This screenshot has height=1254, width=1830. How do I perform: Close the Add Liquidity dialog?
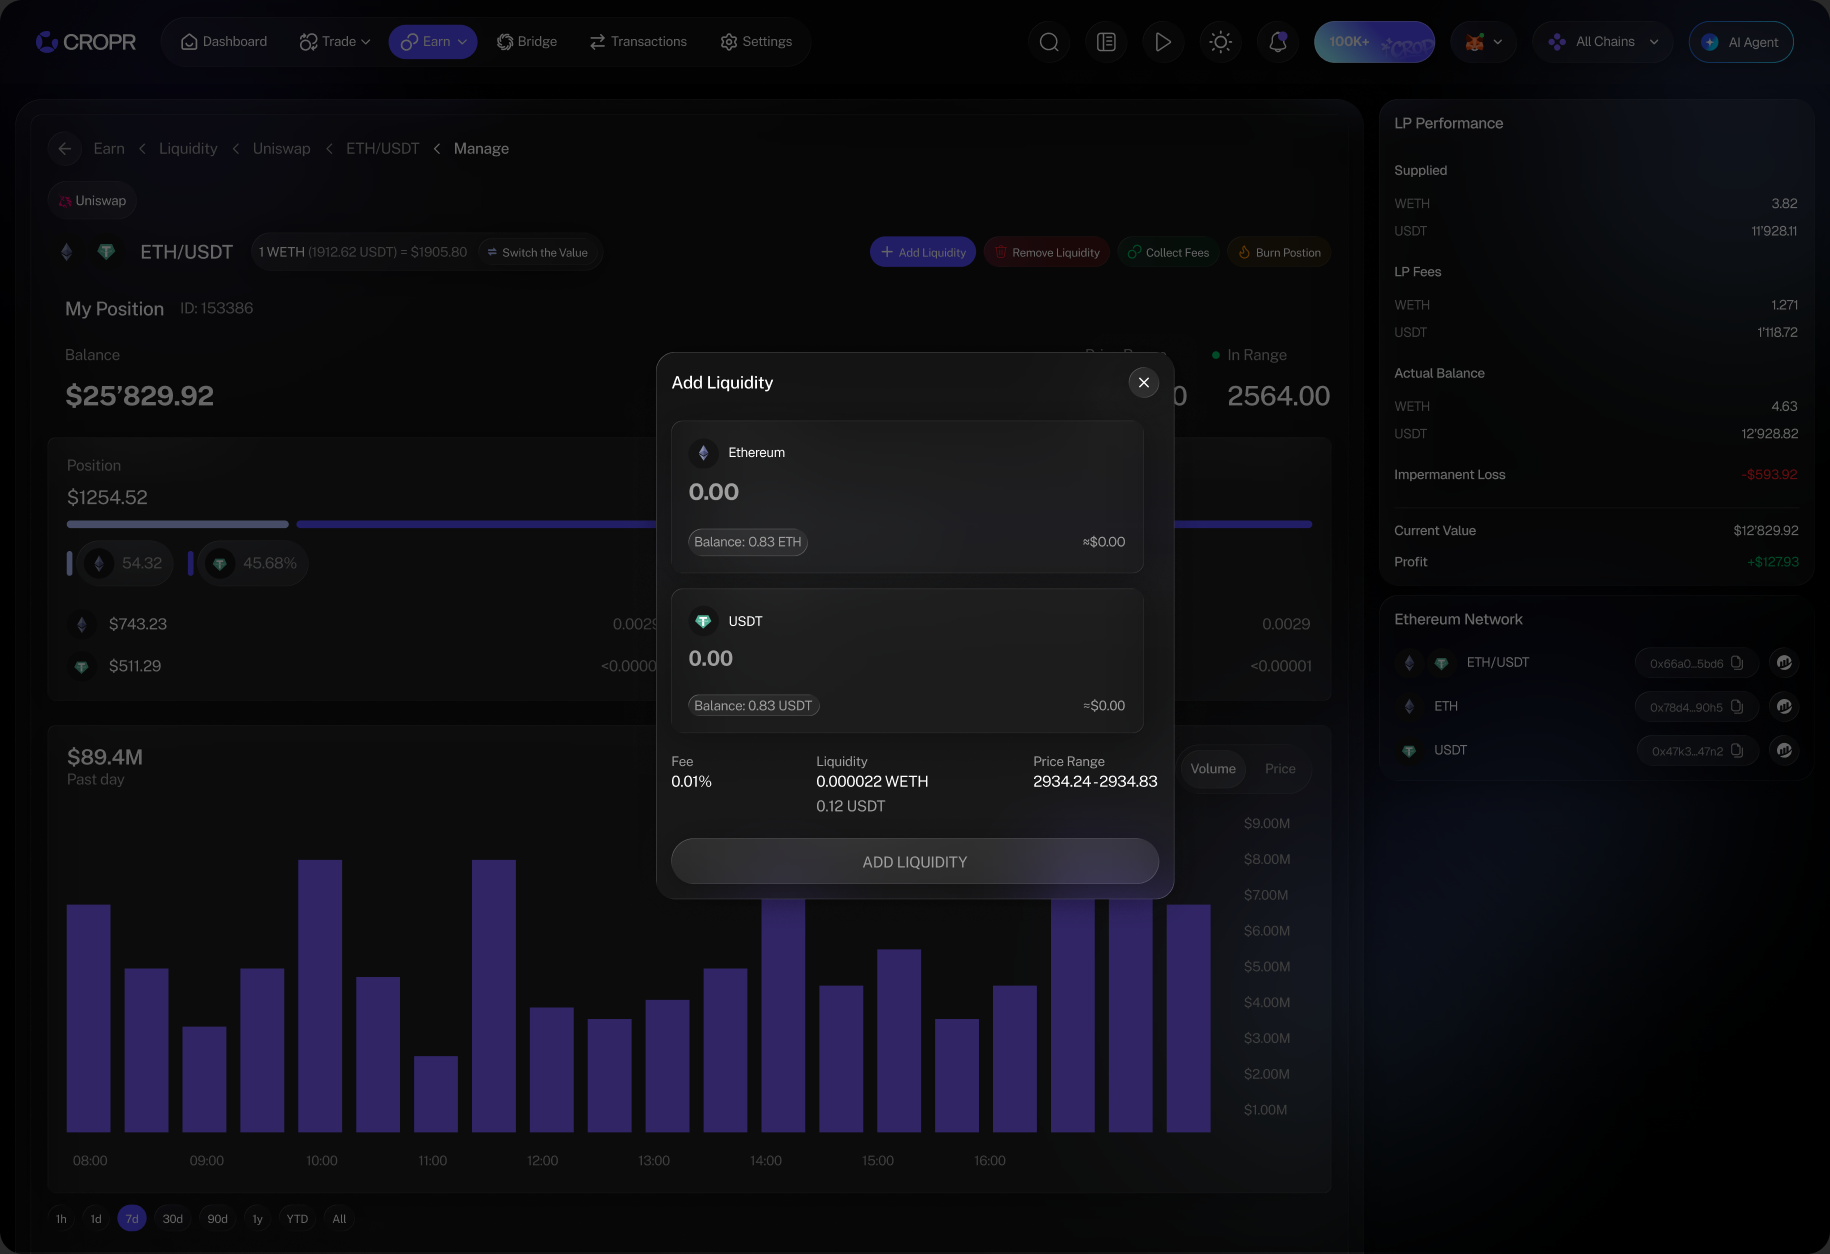(x=1144, y=383)
